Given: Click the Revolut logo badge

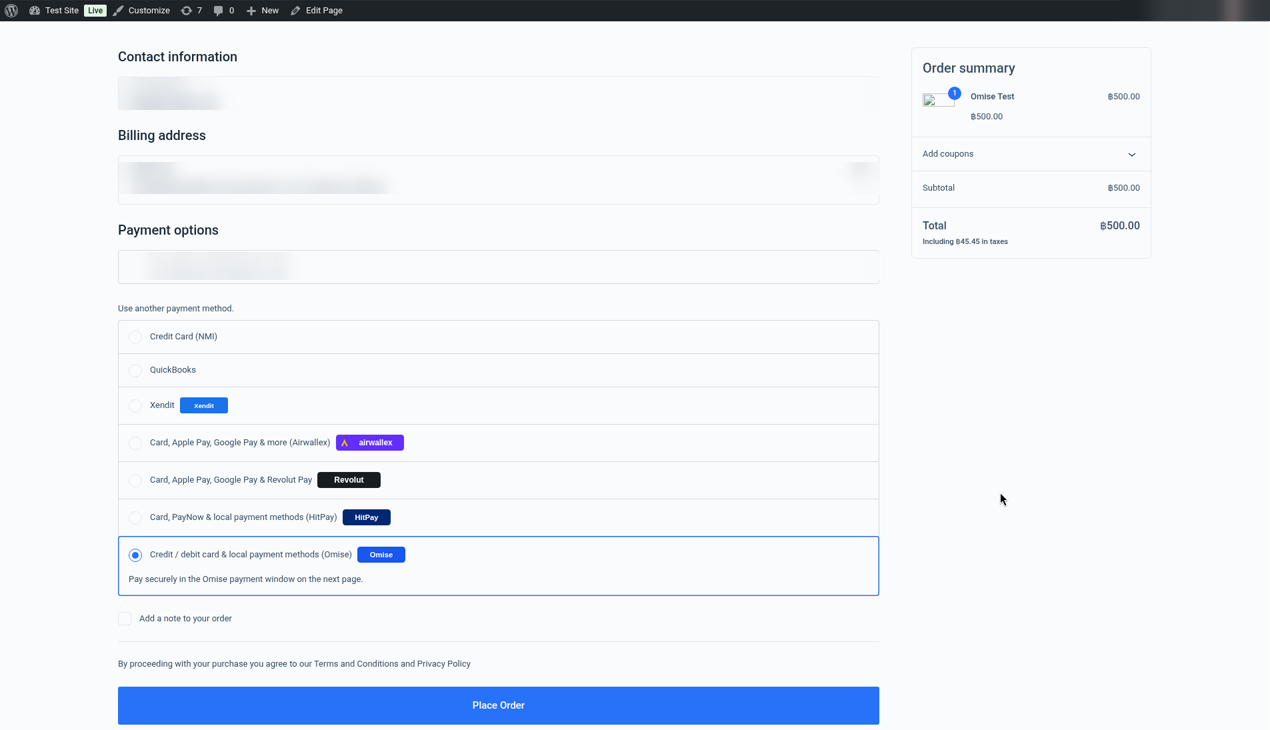Looking at the screenshot, I should tap(349, 480).
